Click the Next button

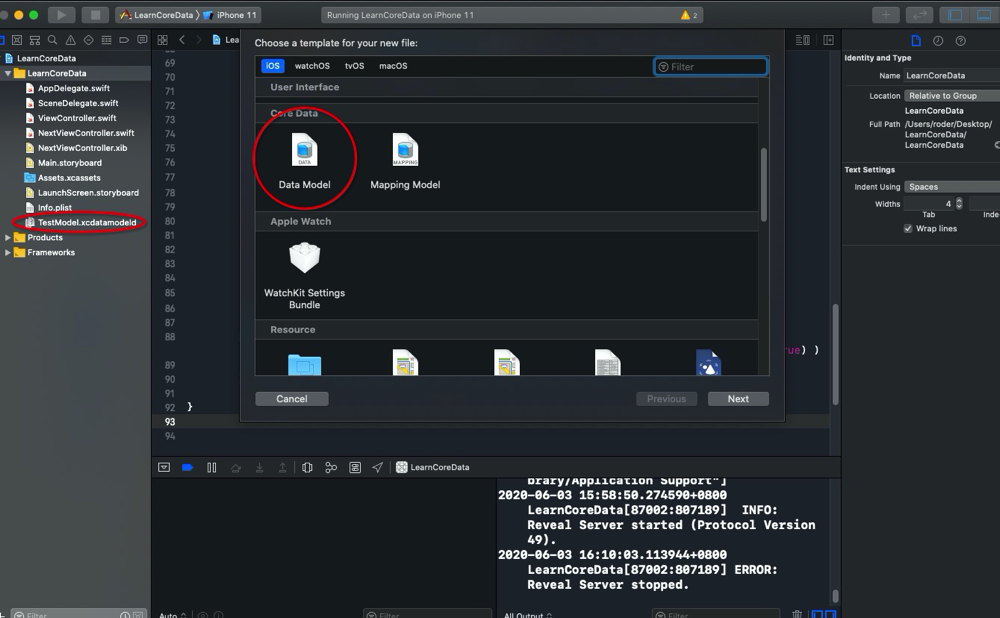[738, 399]
